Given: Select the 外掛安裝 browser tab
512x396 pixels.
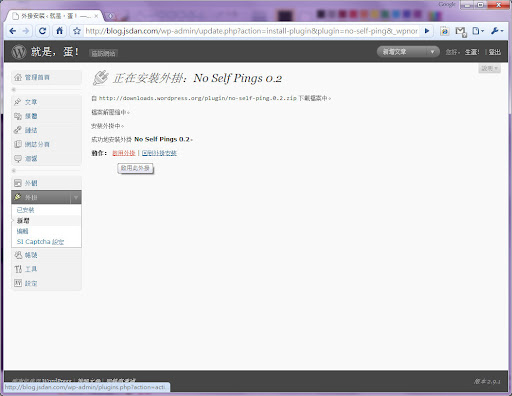Looking at the screenshot, I should [x=55, y=16].
